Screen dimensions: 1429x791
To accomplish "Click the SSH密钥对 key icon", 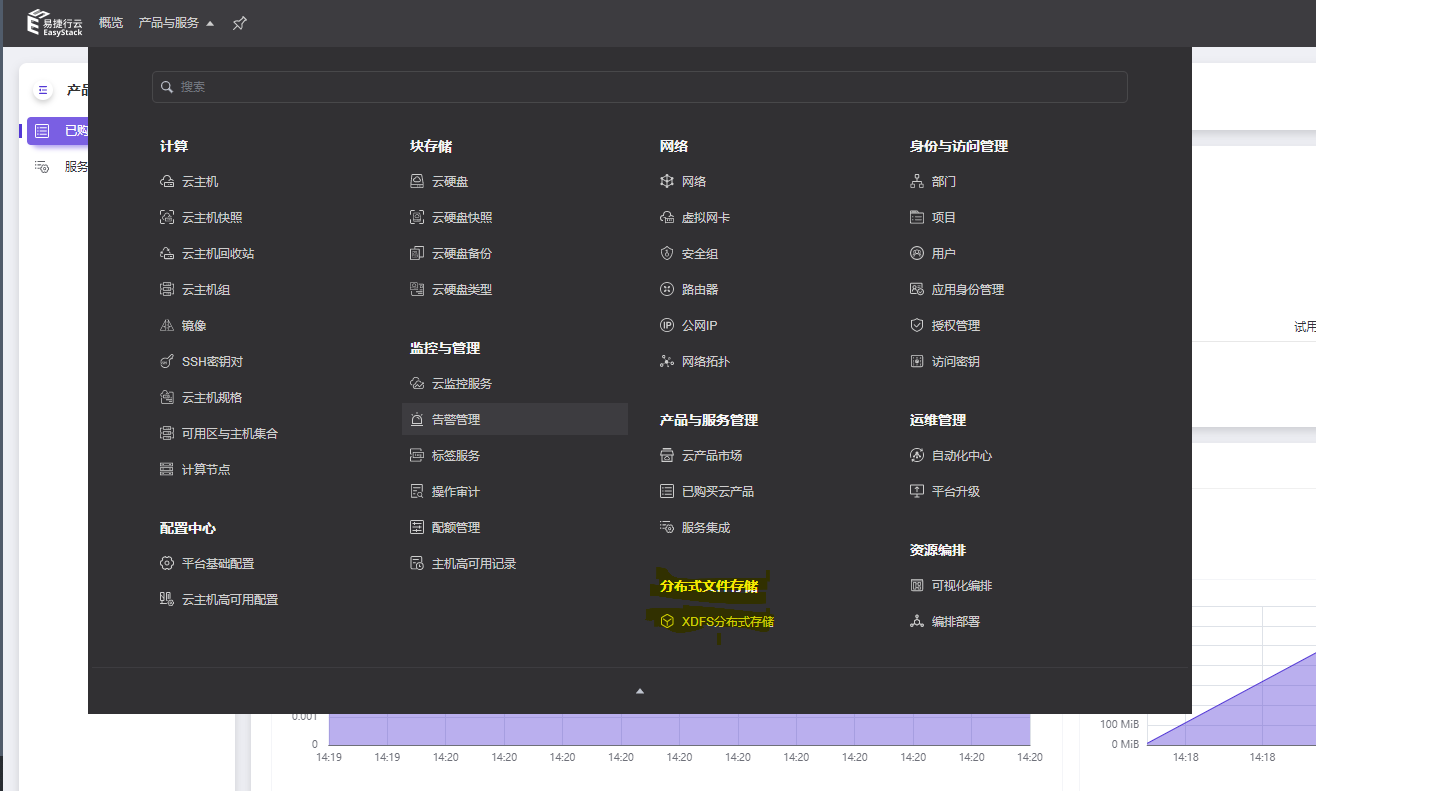I will pos(166,360).
